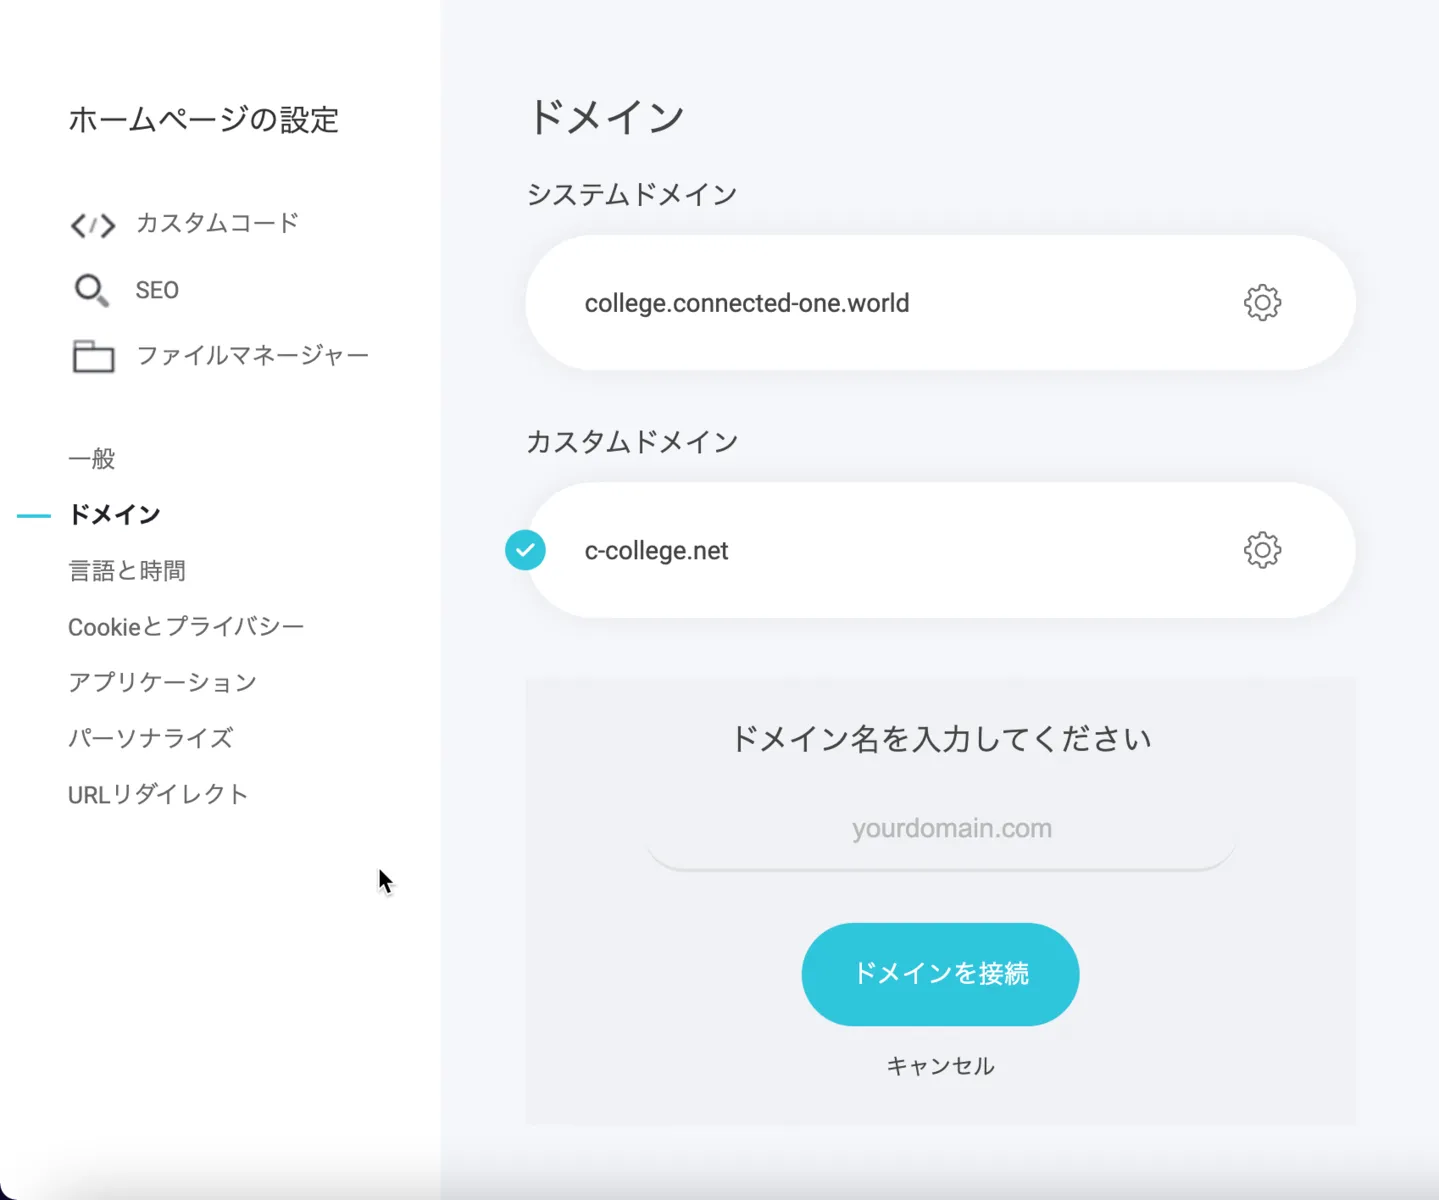Click the yourdomain.com input field
1439x1200 pixels.
coord(941,829)
